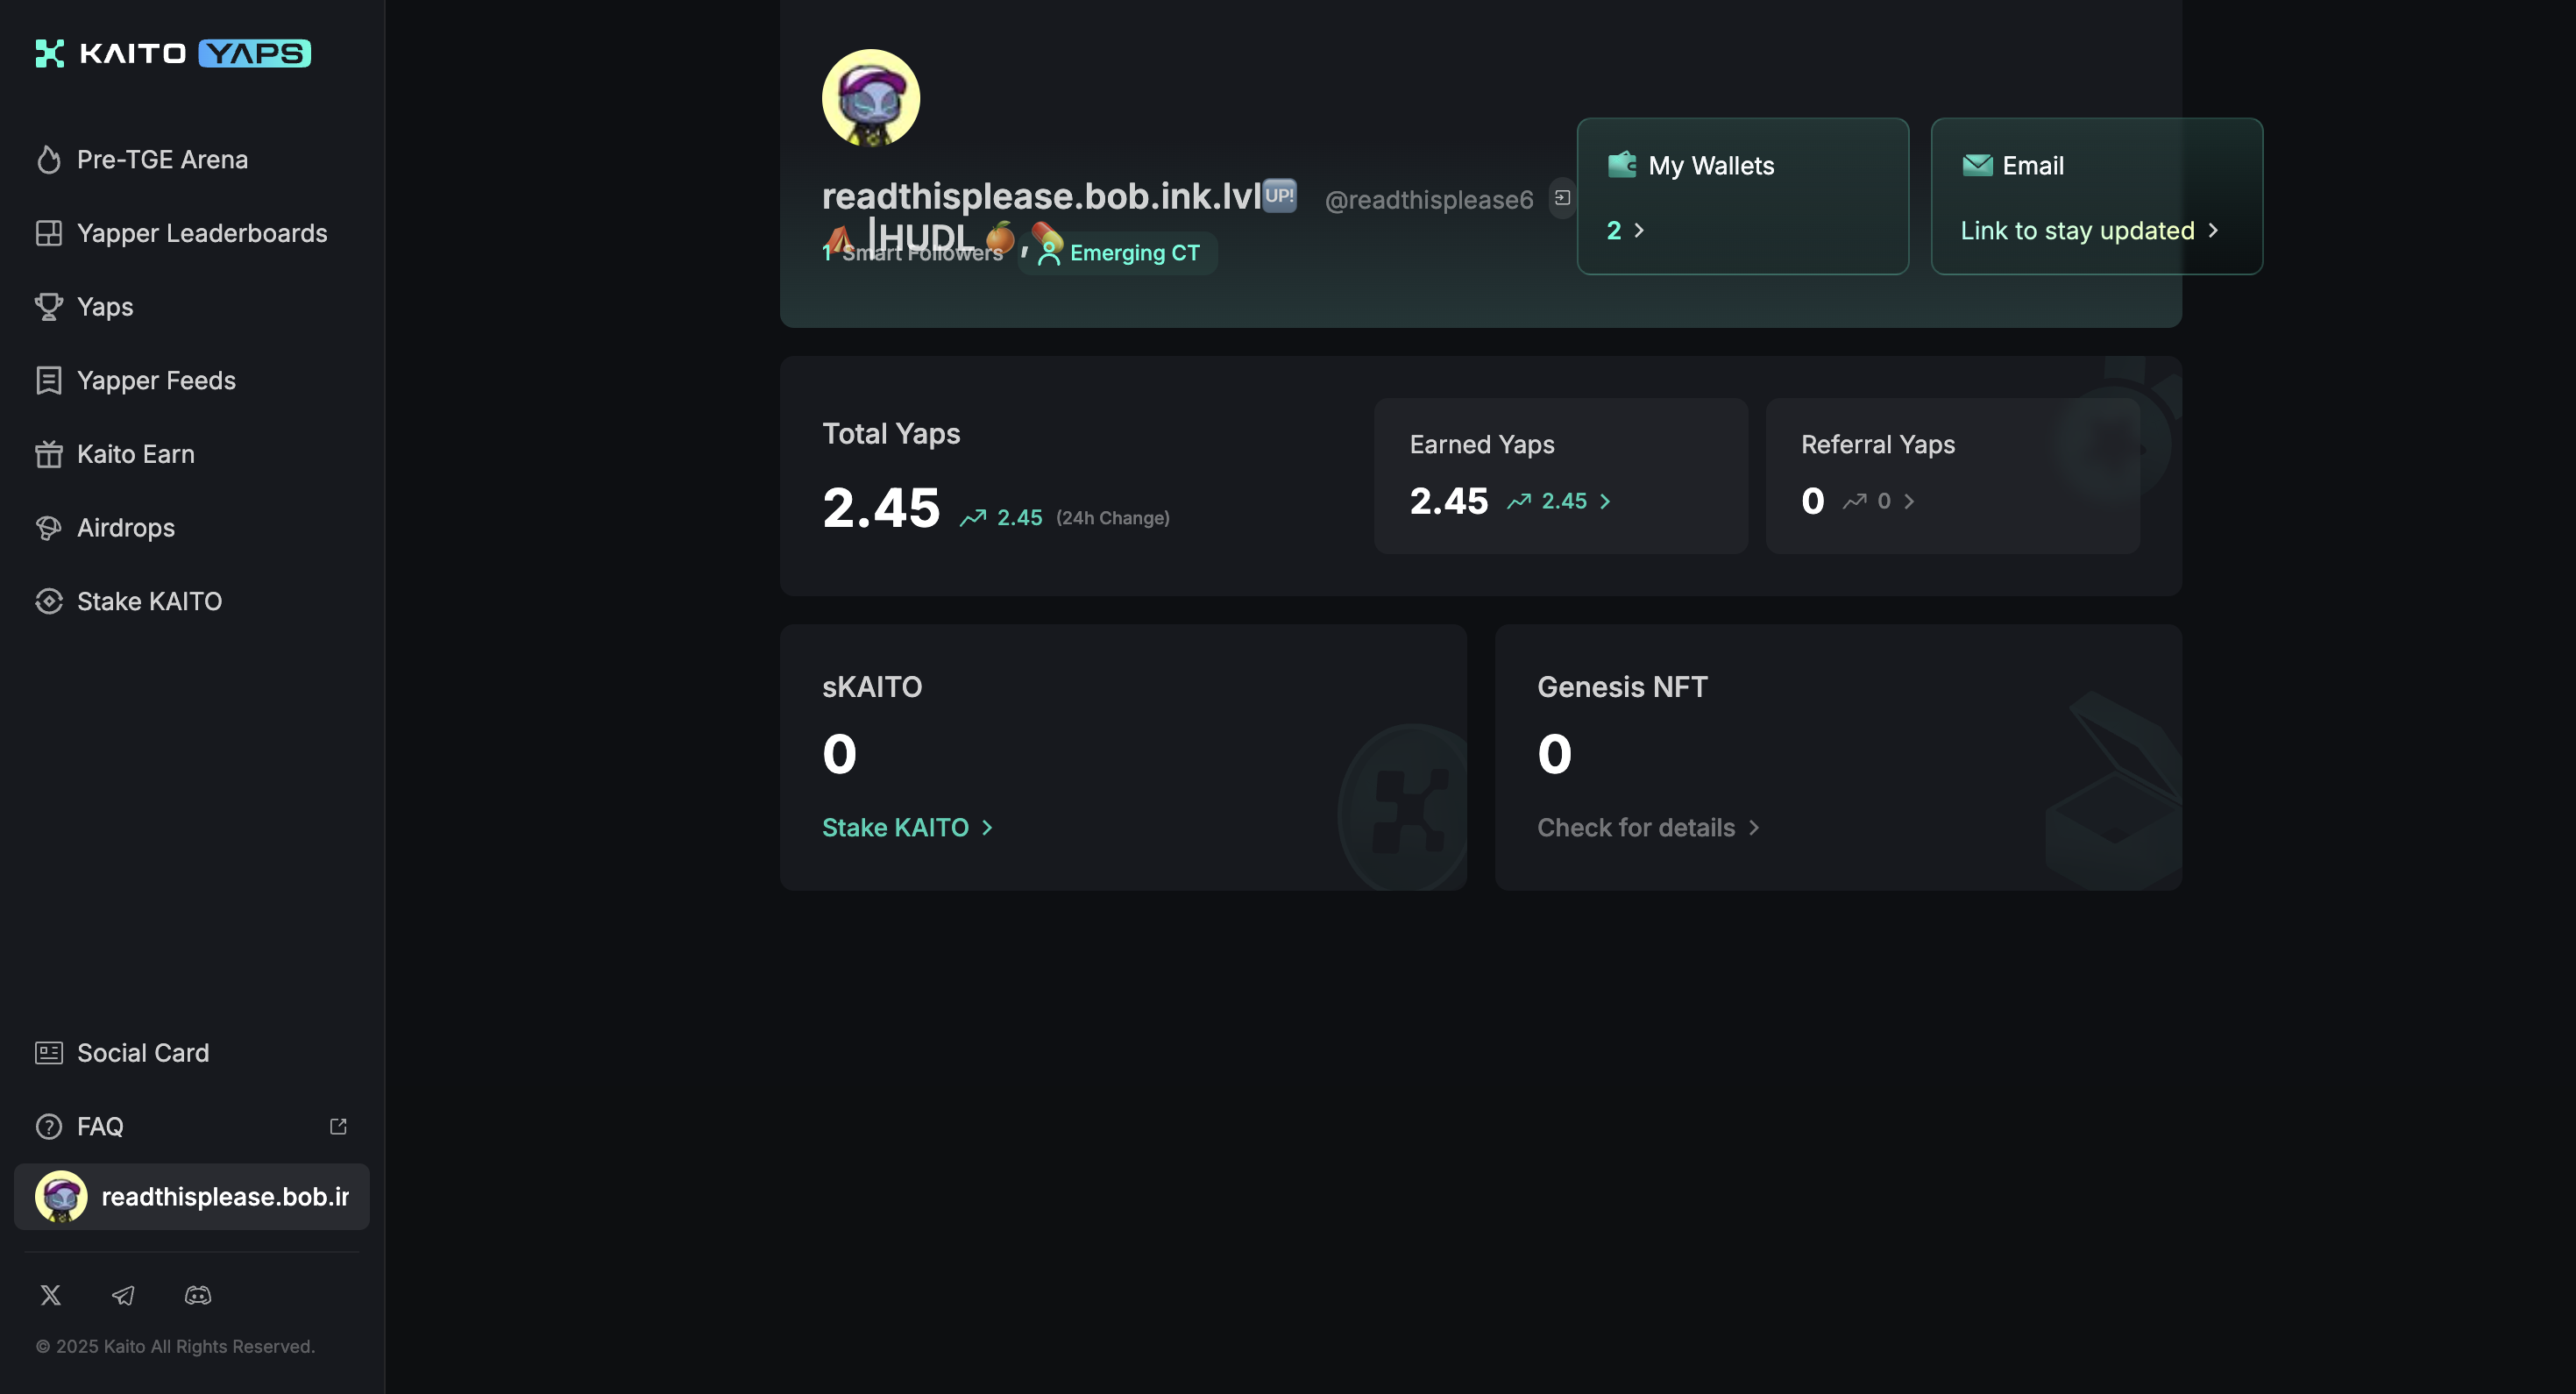Navigate to Kaito Earn

pos(192,454)
